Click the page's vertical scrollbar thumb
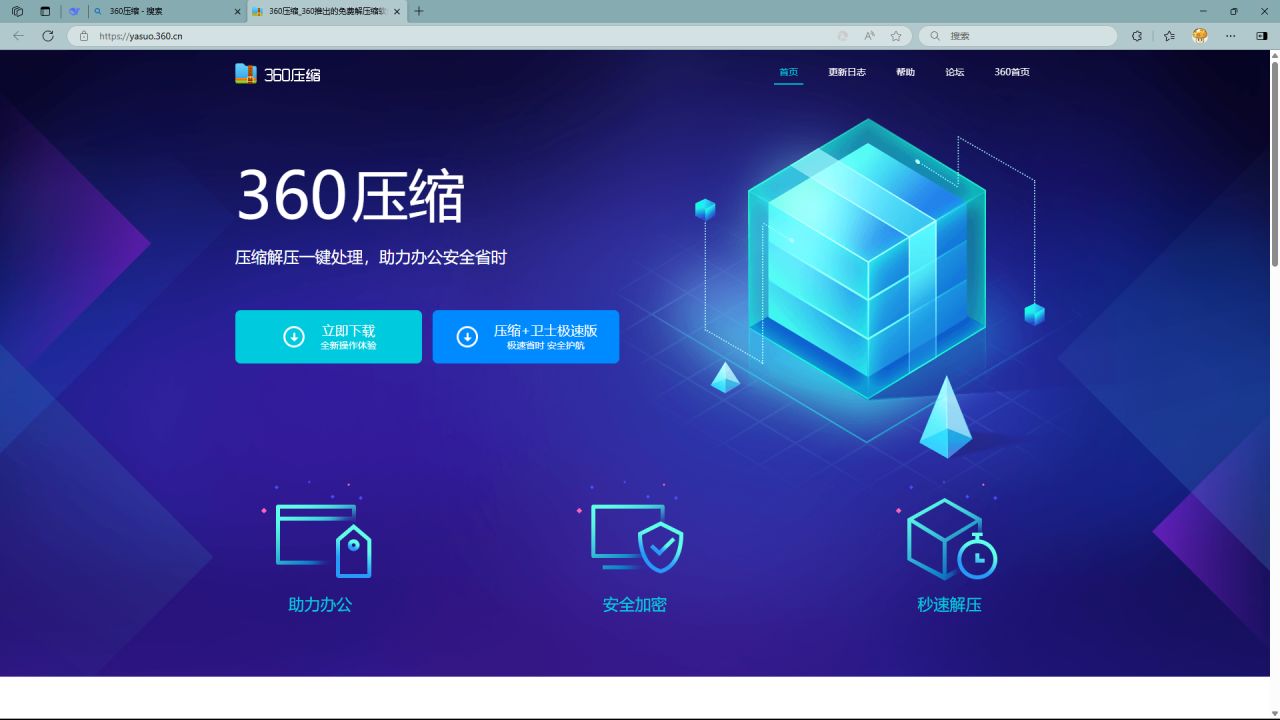1280x720 pixels. (x=1275, y=165)
